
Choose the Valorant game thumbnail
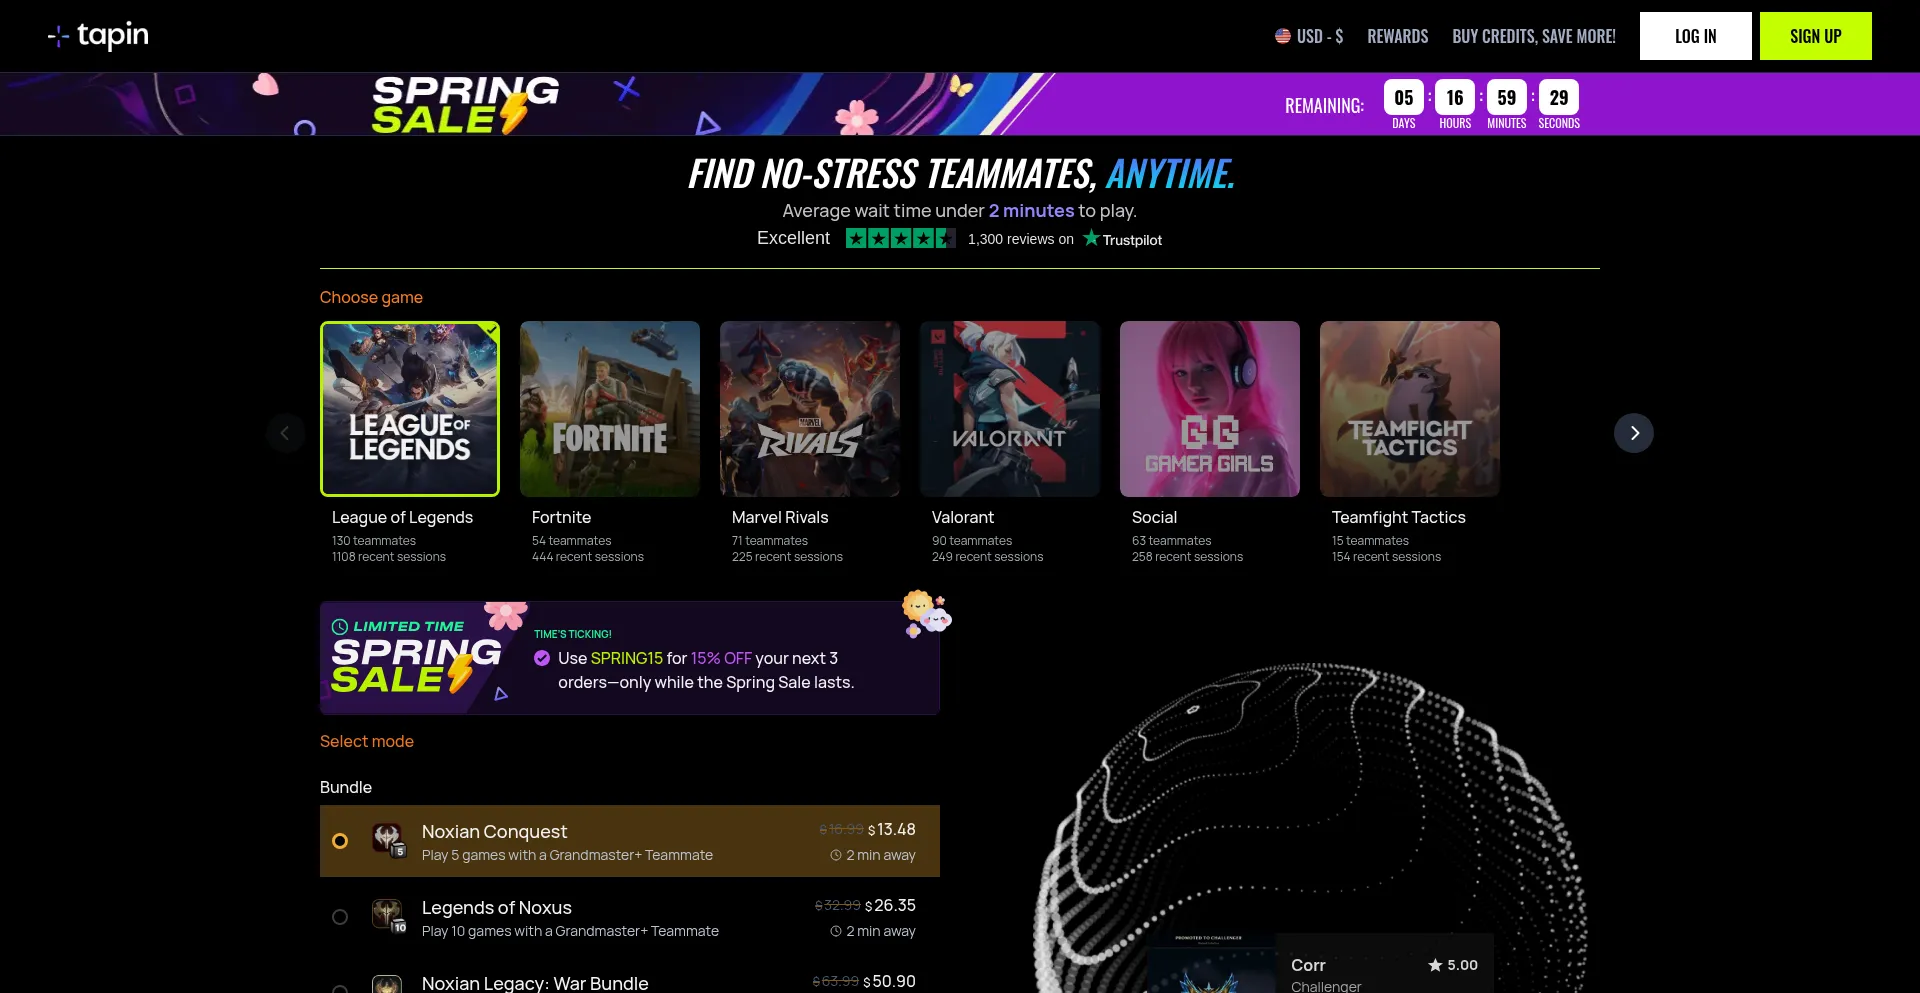point(1010,409)
